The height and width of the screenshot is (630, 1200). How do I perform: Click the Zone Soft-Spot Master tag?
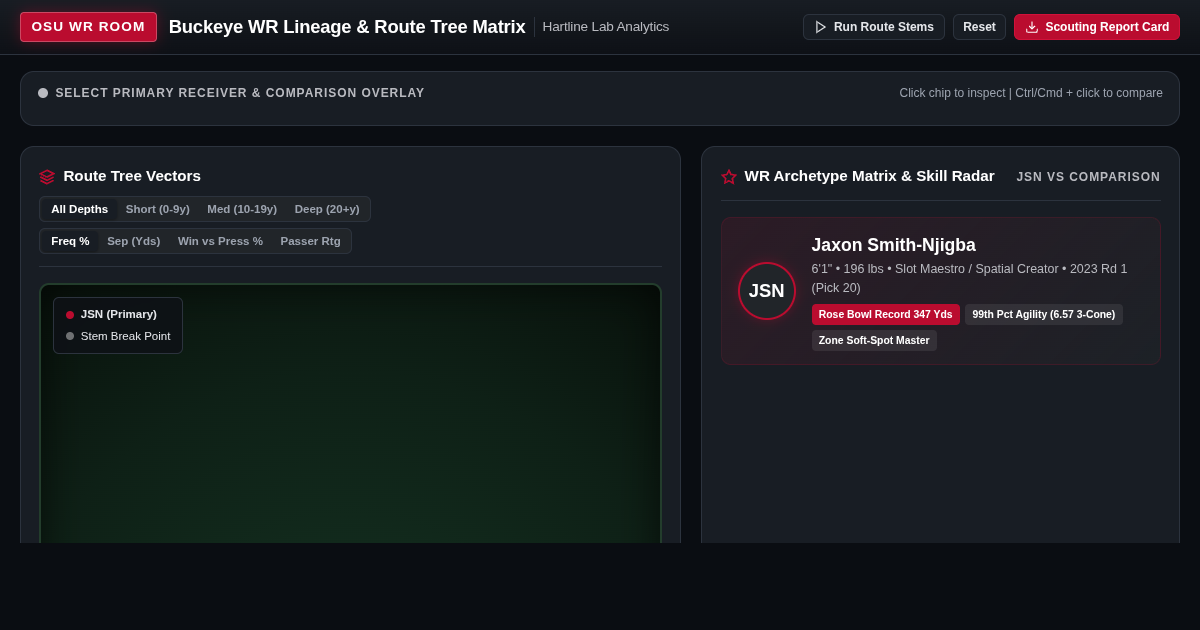[x=874, y=340]
